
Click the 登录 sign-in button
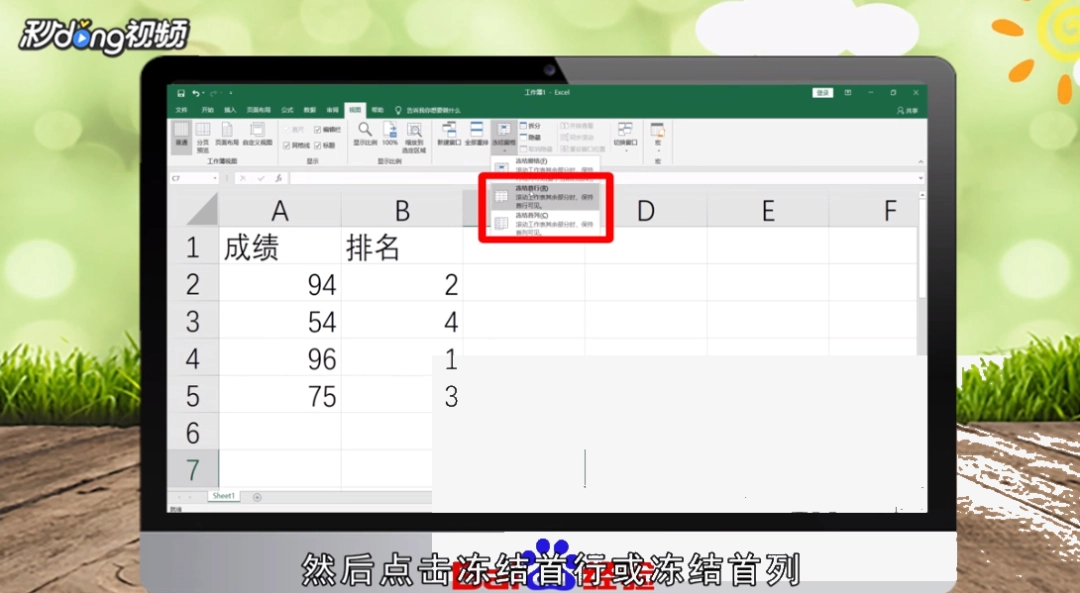coord(822,93)
